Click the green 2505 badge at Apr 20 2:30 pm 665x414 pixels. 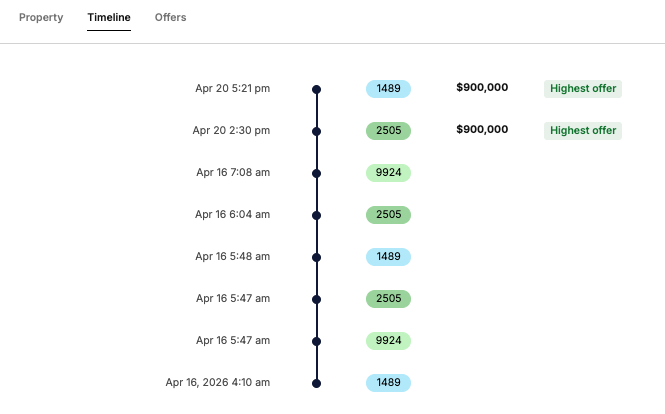(x=388, y=131)
